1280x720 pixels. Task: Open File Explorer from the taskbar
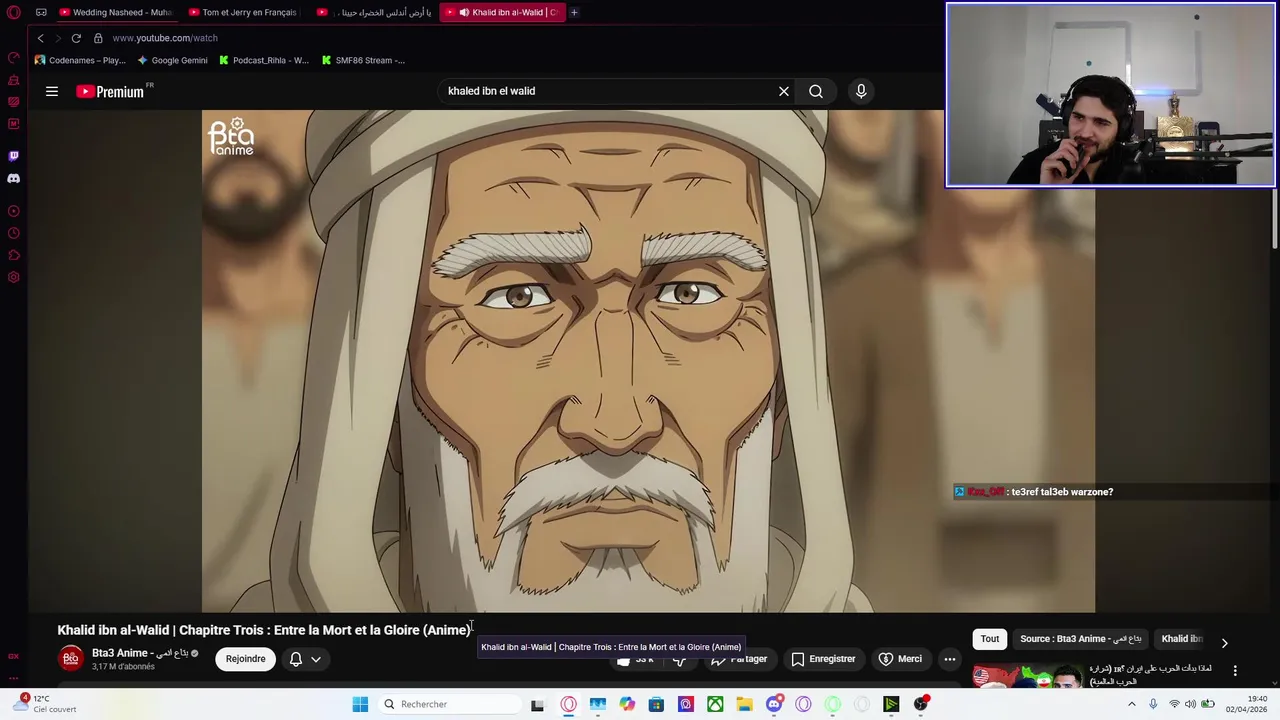pos(744,704)
